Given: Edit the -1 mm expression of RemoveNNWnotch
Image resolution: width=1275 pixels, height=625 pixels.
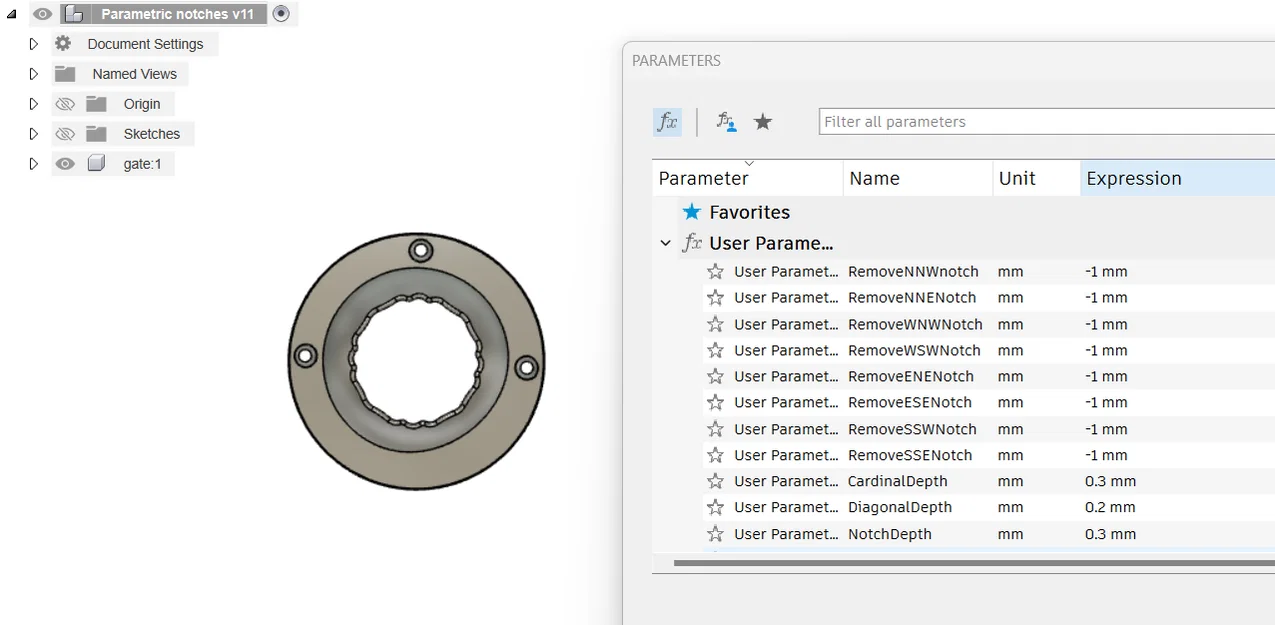Looking at the screenshot, I should click(1106, 272).
